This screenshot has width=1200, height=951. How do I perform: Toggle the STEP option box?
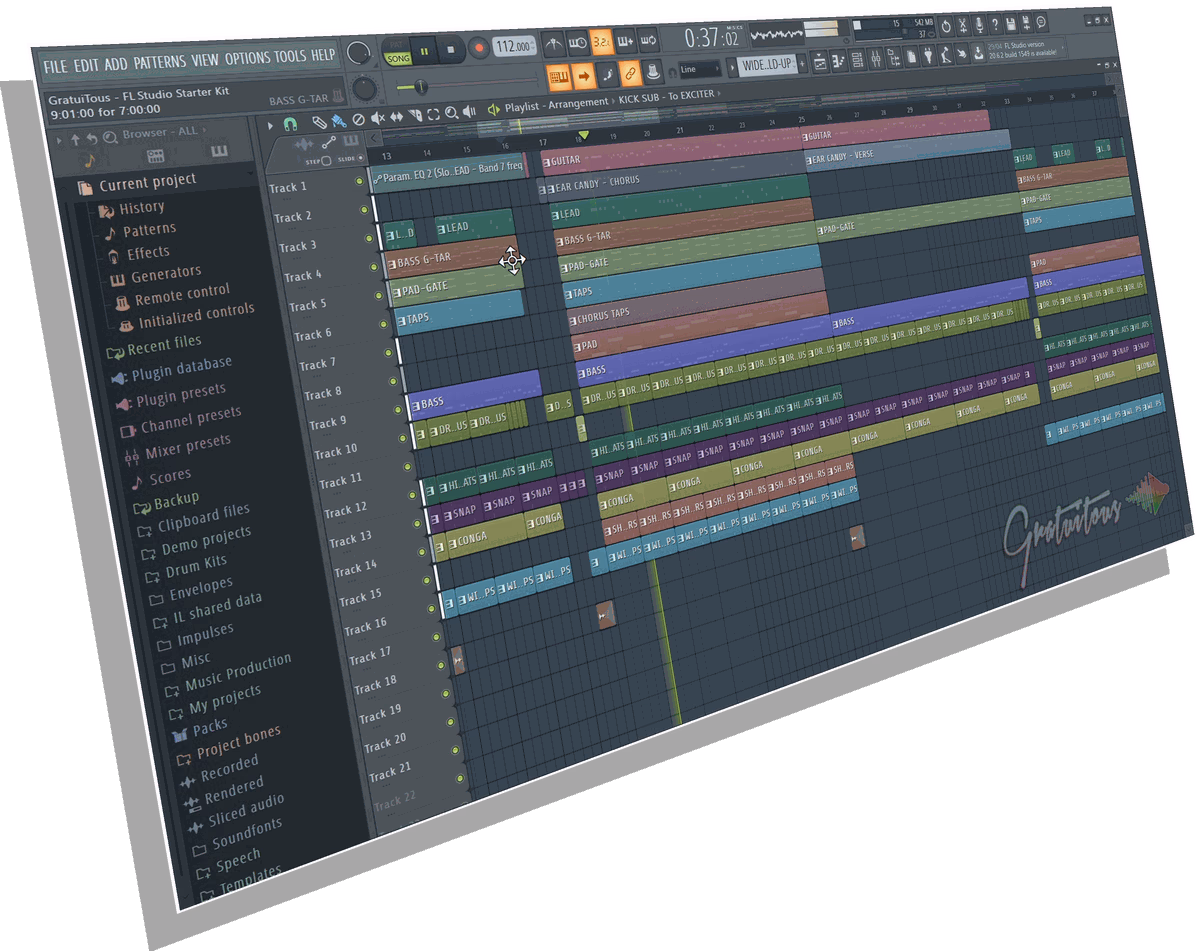coord(326,160)
